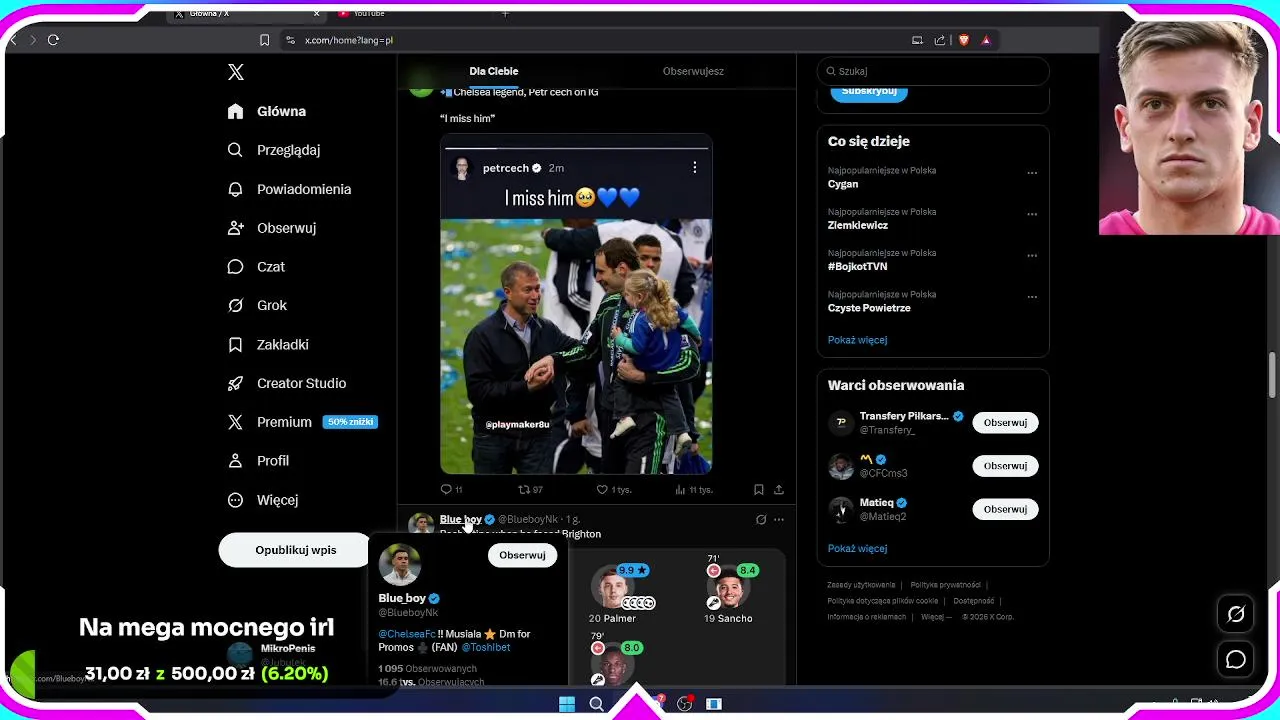This screenshot has height=720, width=1280.
Task: Open options for Czyste Powietrze trend
Action: pos(1032,297)
